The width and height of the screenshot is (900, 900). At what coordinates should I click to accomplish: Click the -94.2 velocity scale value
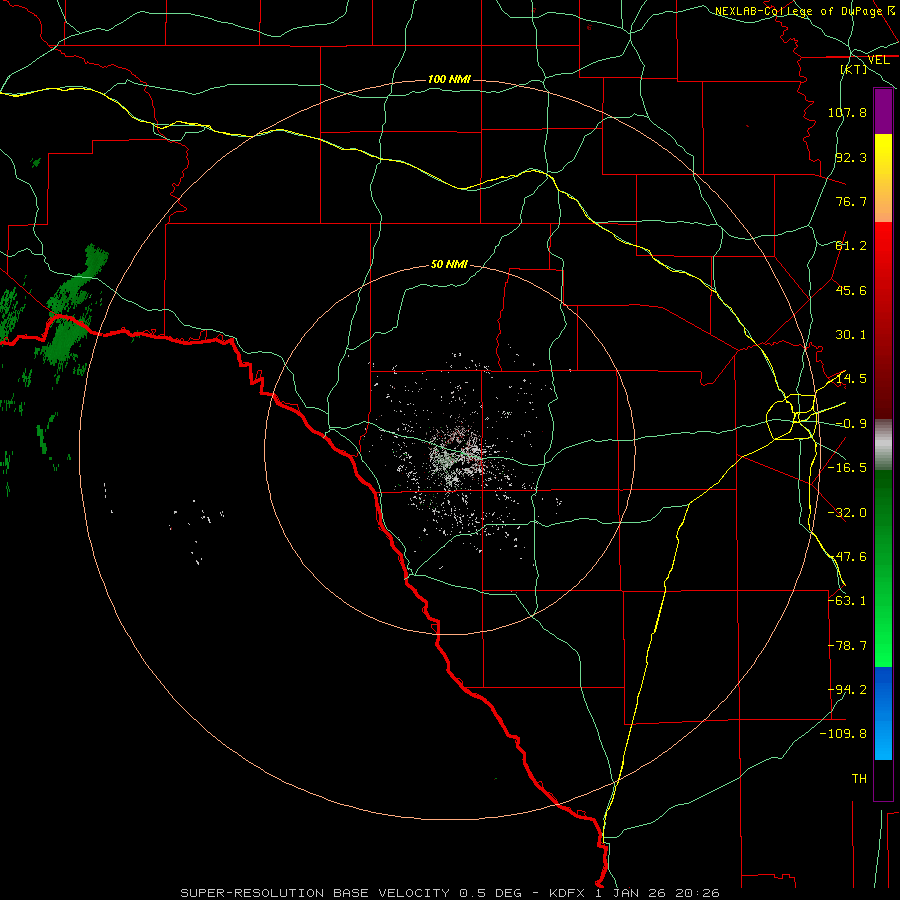pos(847,690)
